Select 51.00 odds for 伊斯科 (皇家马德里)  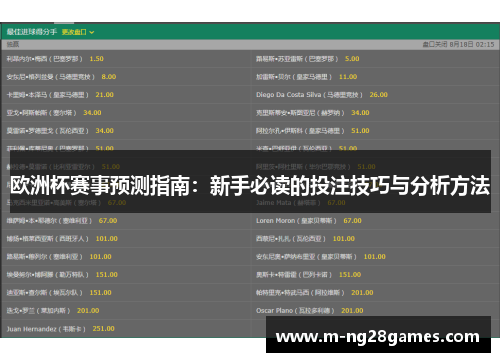[360, 131]
